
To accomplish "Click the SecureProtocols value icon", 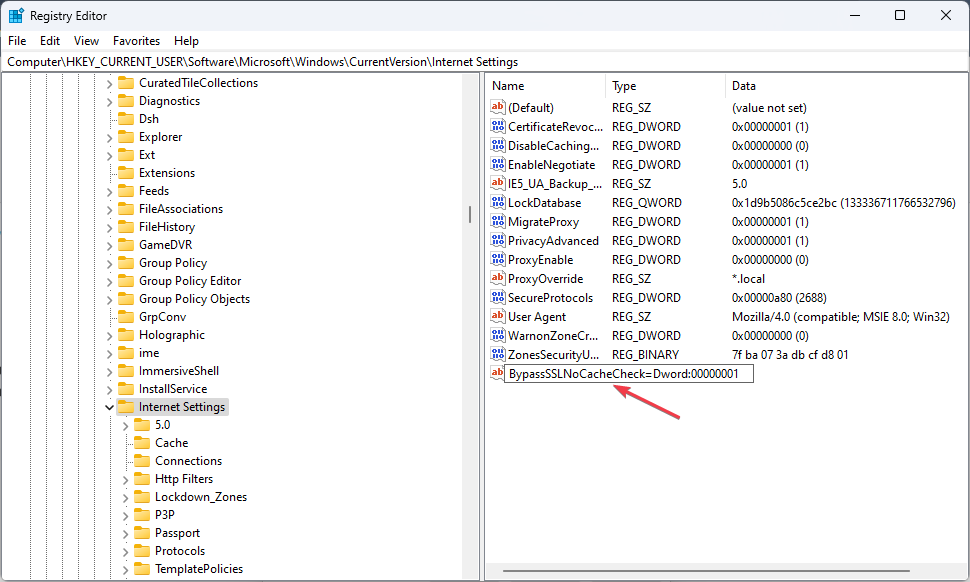I will (x=497, y=297).
